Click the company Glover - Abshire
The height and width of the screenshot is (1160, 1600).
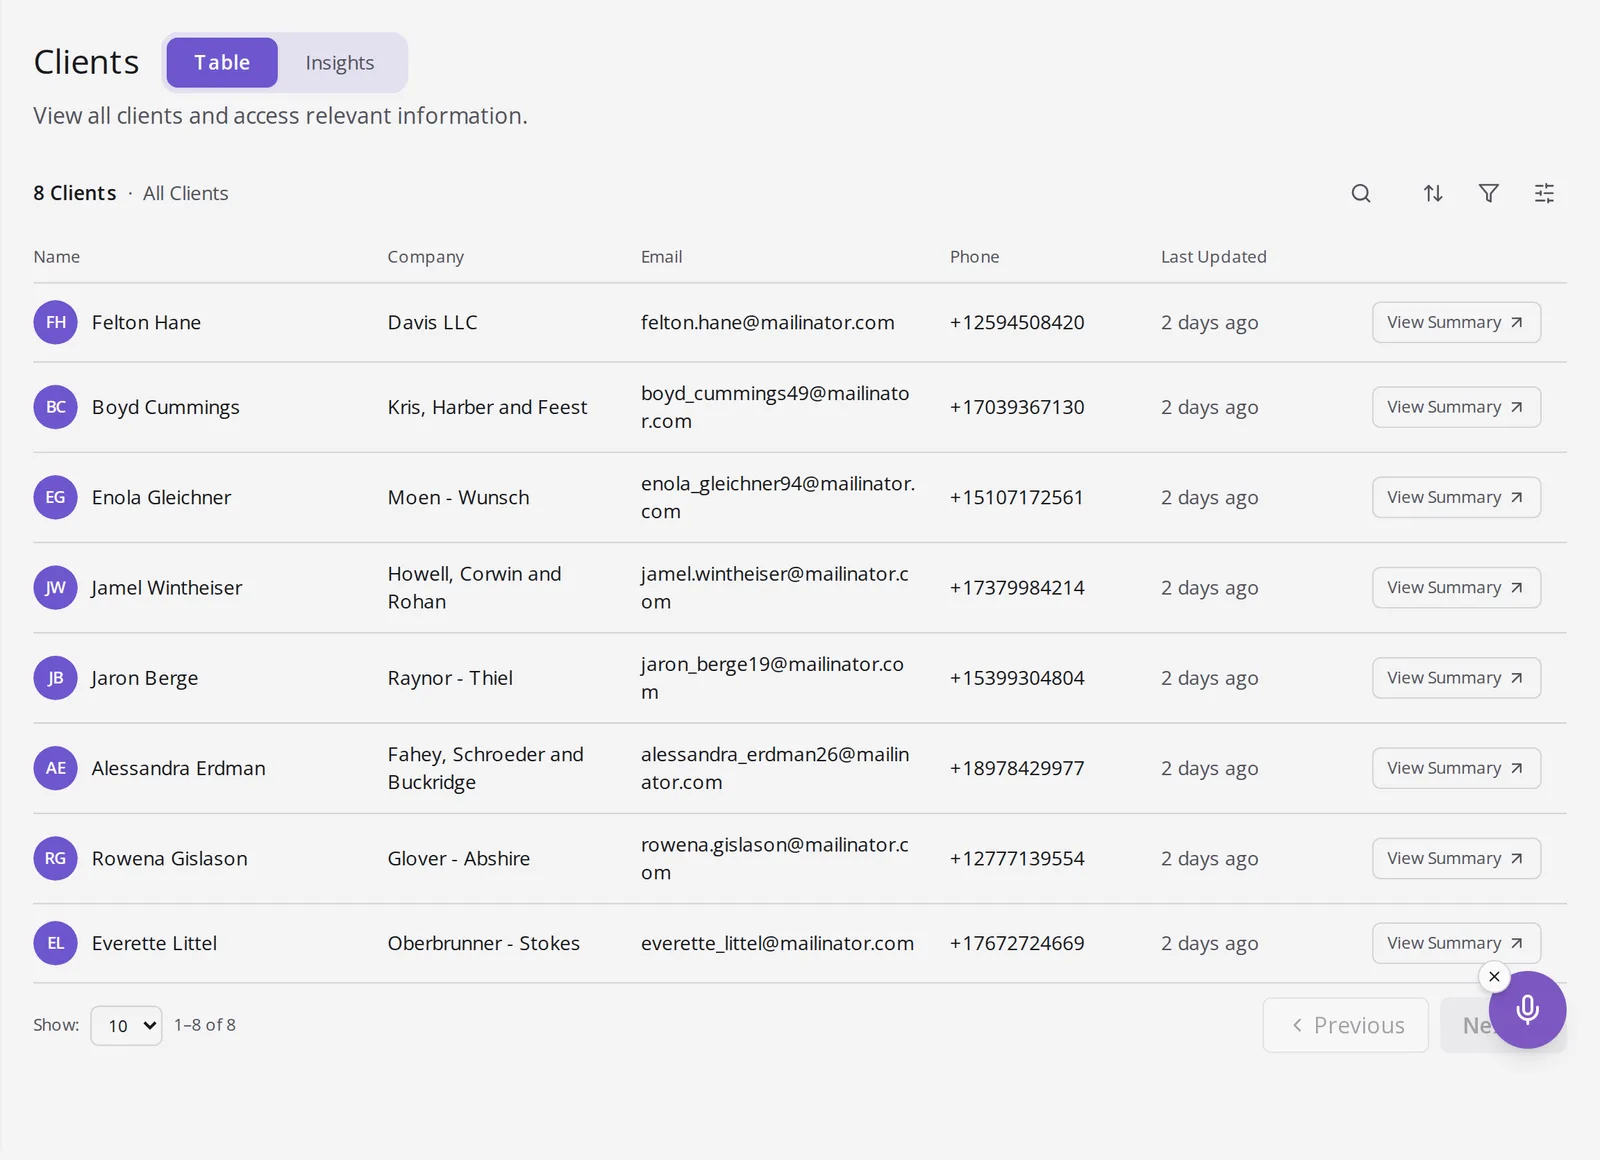click(x=459, y=858)
